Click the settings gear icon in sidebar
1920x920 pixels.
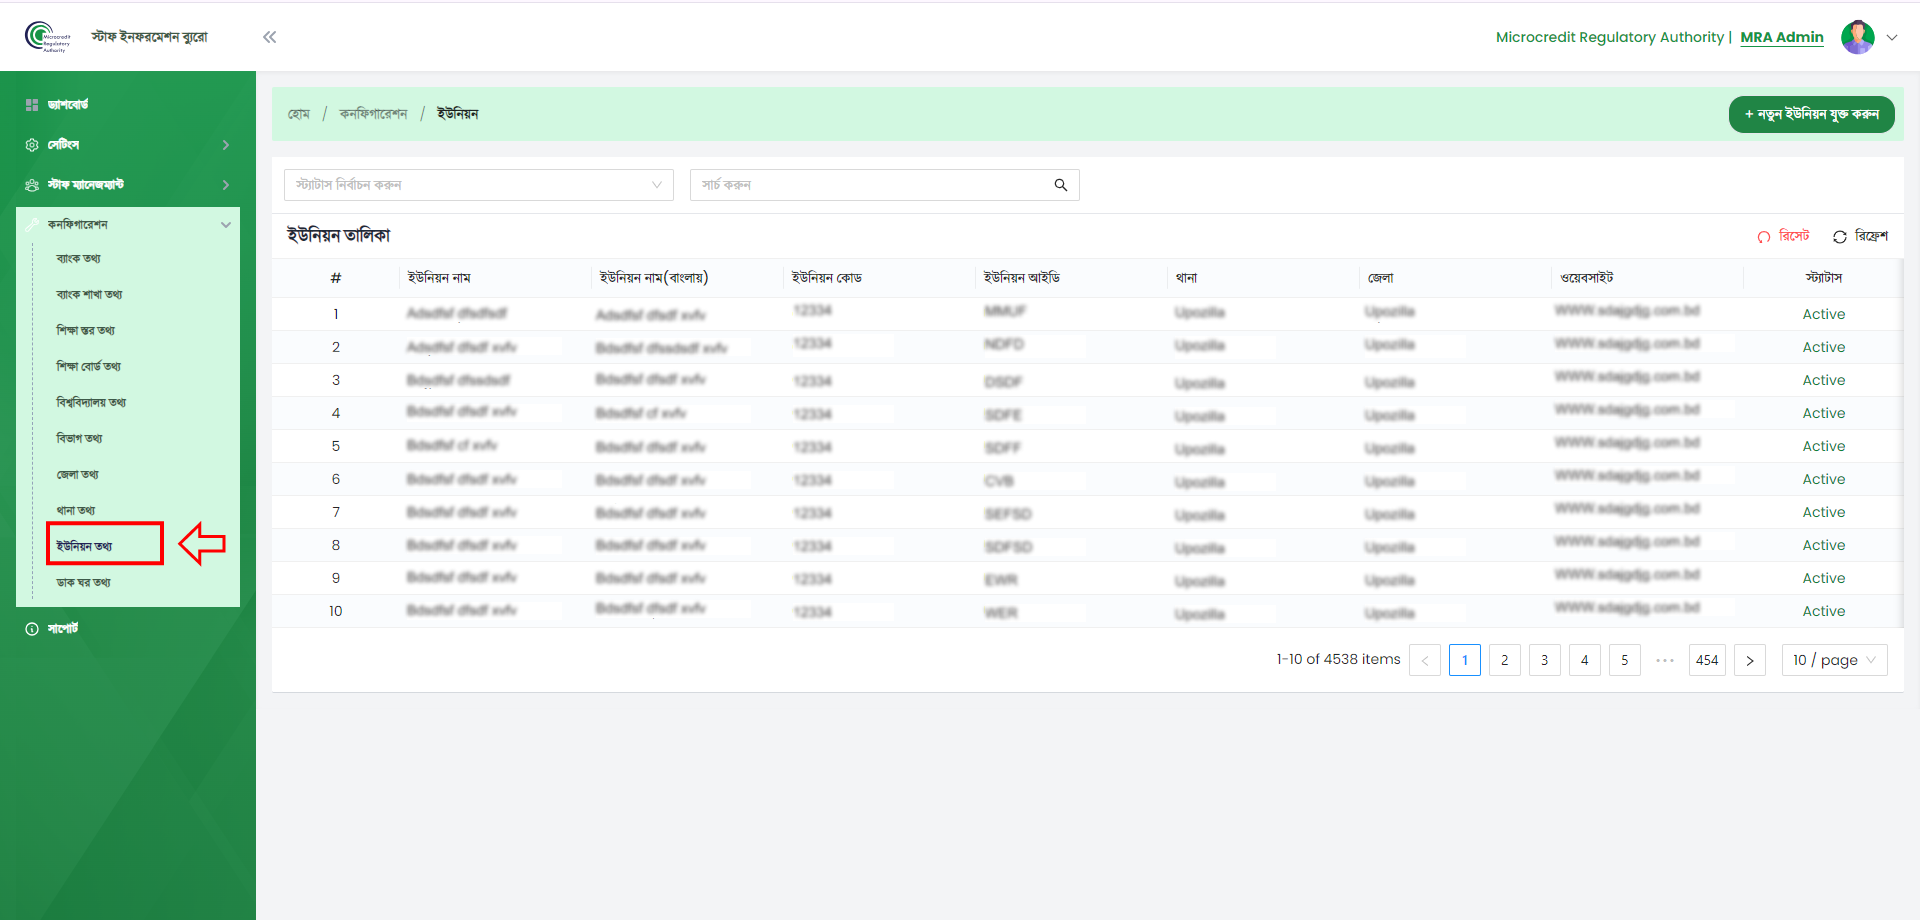click(x=32, y=145)
